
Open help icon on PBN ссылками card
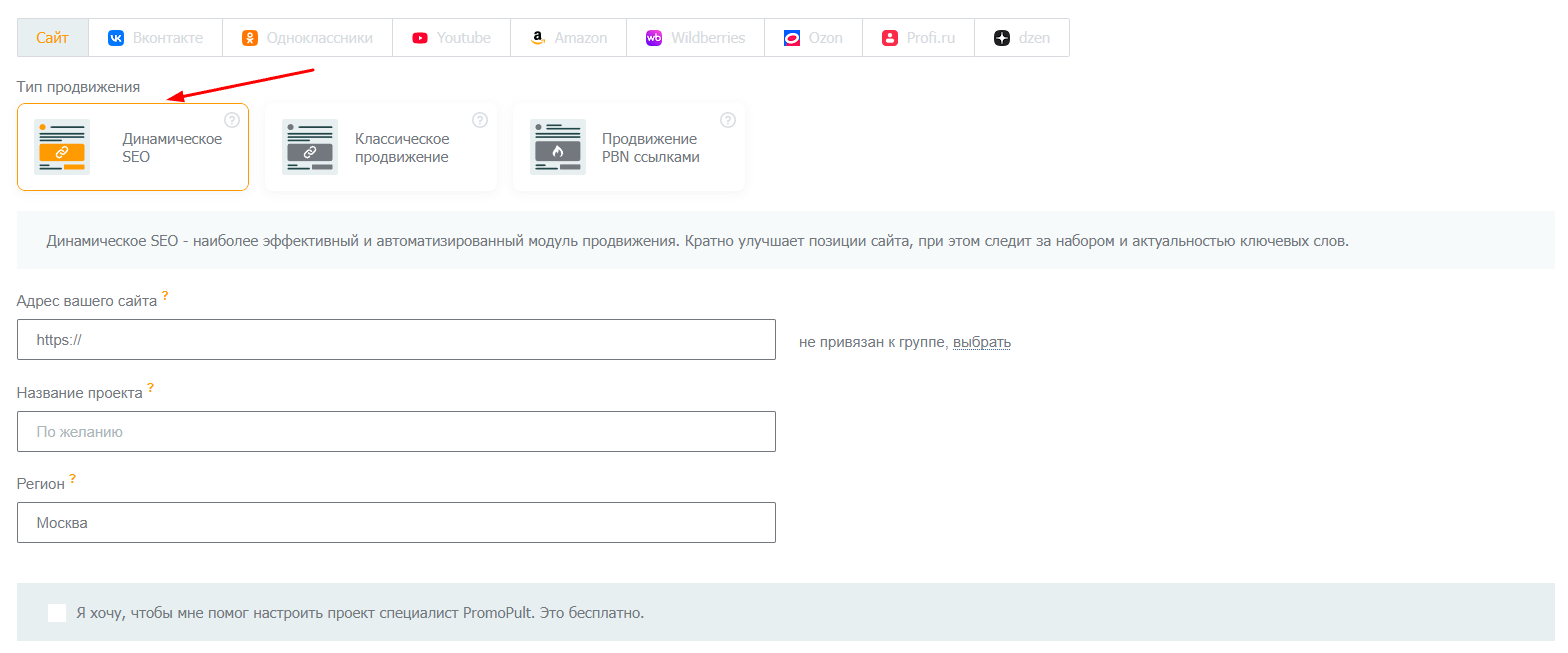pyautogui.click(x=728, y=120)
